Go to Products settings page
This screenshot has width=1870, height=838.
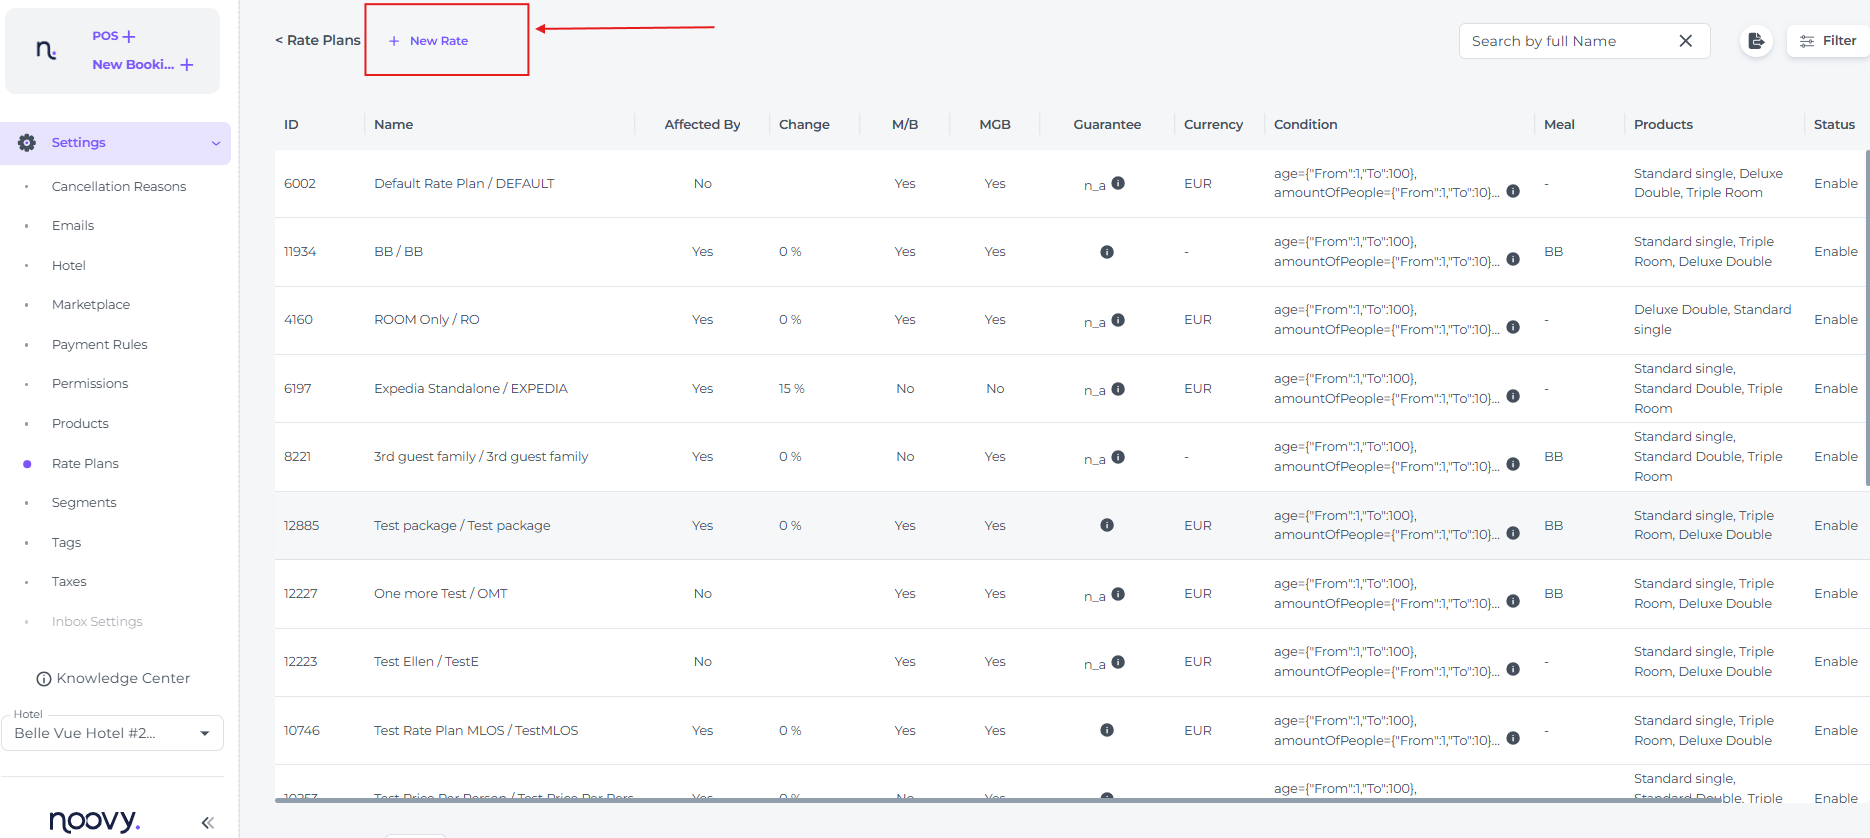(x=80, y=424)
